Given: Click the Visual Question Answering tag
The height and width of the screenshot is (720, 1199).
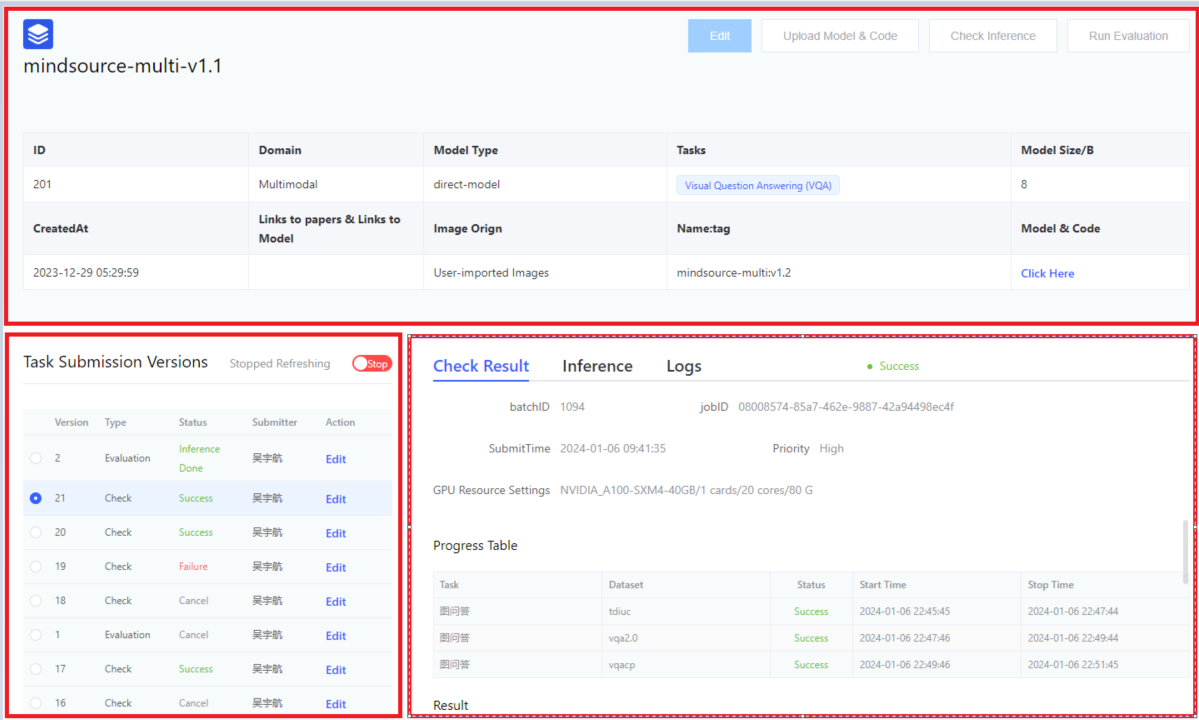Looking at the screenshot, I should click(758, 185).
